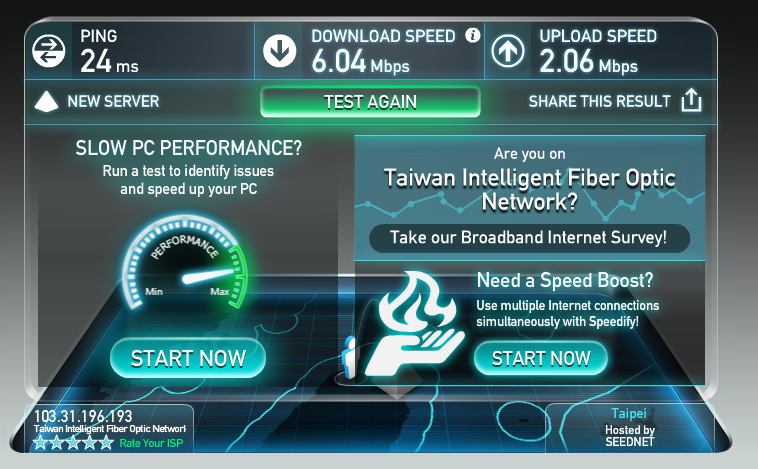Click the Taiwan Intelligent Fiber Optic Network heading
758x469 pixels.
(530, 190)
